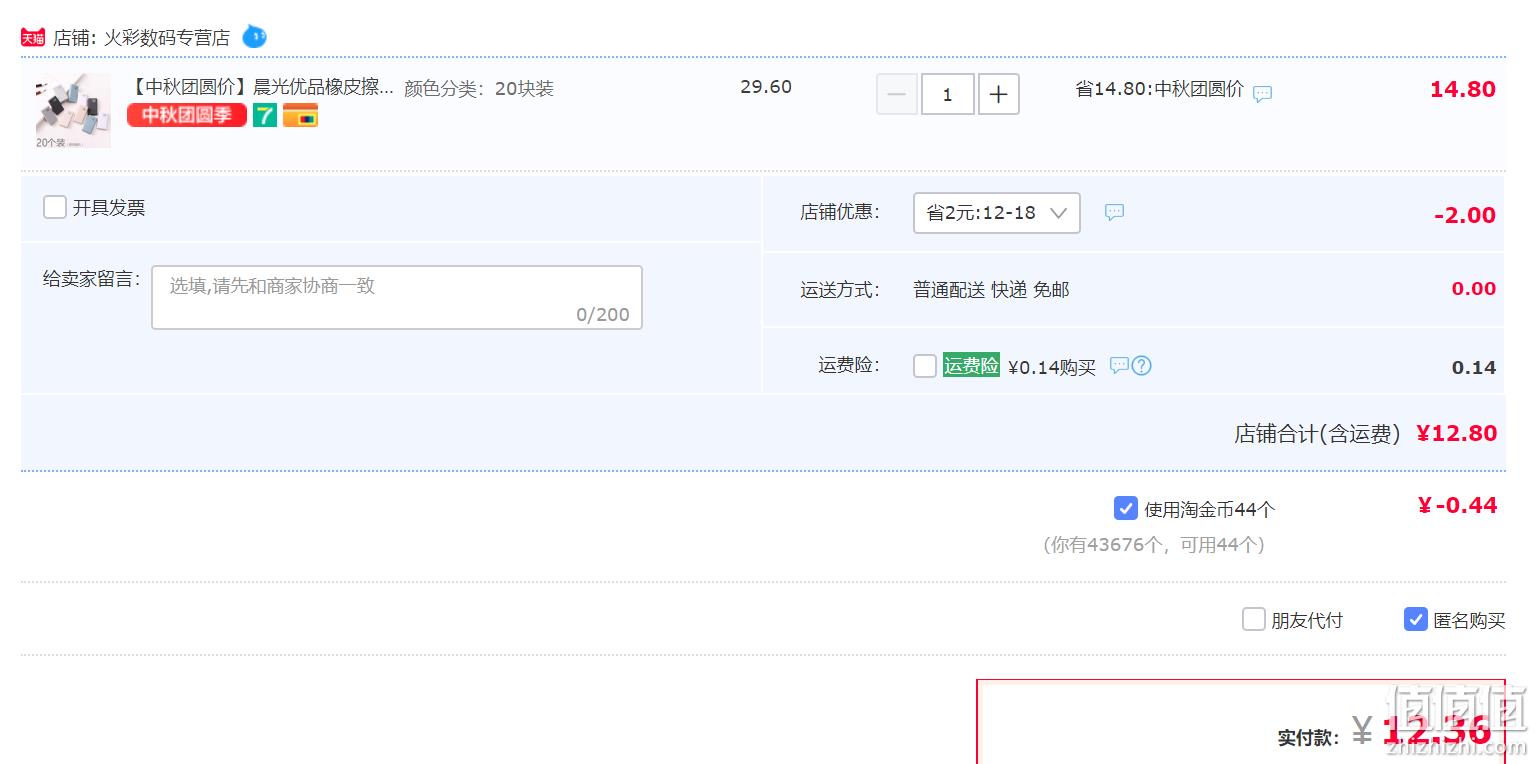Click the 颜色分类: 20块装 text
The image size is (1536, 764).
coord(479,88)
